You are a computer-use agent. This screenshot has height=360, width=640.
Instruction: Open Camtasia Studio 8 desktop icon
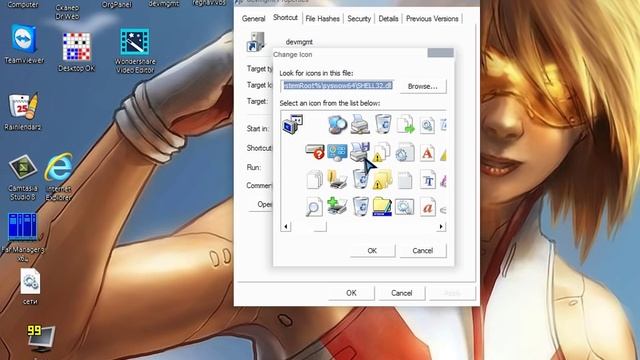23,178
